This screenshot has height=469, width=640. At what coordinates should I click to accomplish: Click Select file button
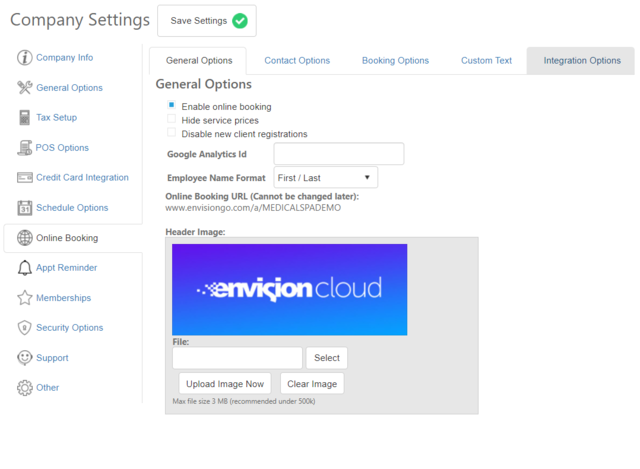pyautogui.click(x=327, y=358)
